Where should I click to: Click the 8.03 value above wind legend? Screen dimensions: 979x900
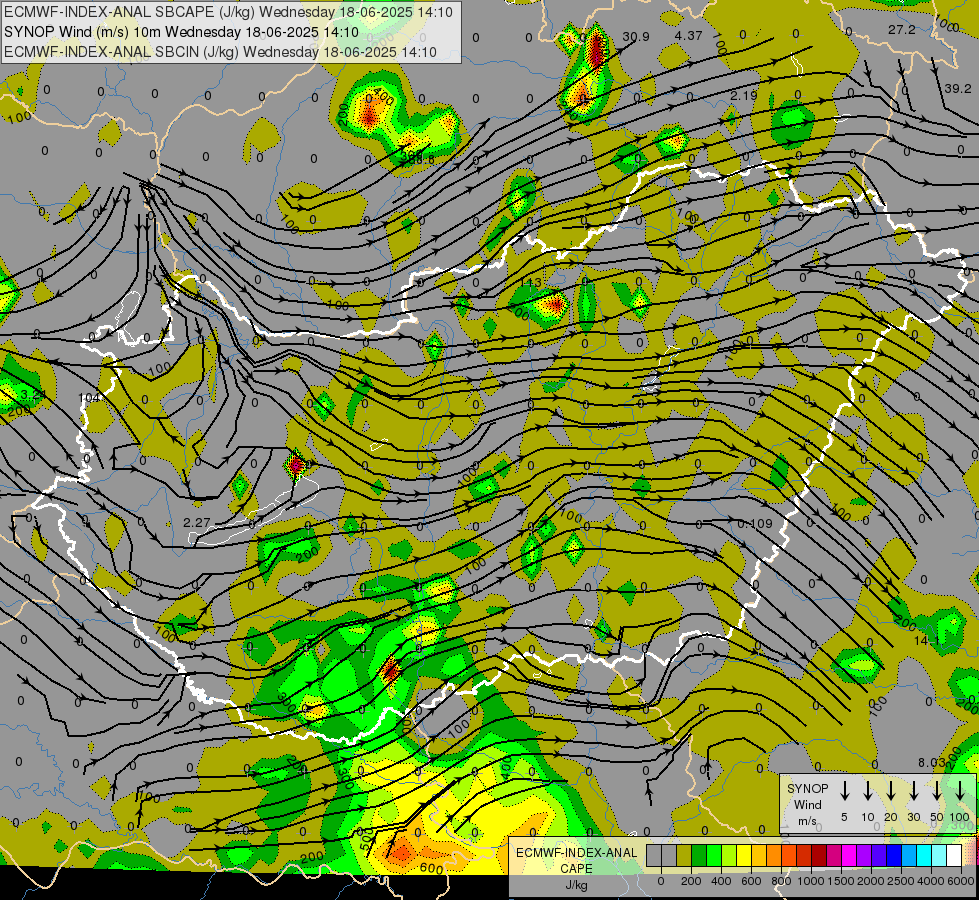(x=932, y=763)
